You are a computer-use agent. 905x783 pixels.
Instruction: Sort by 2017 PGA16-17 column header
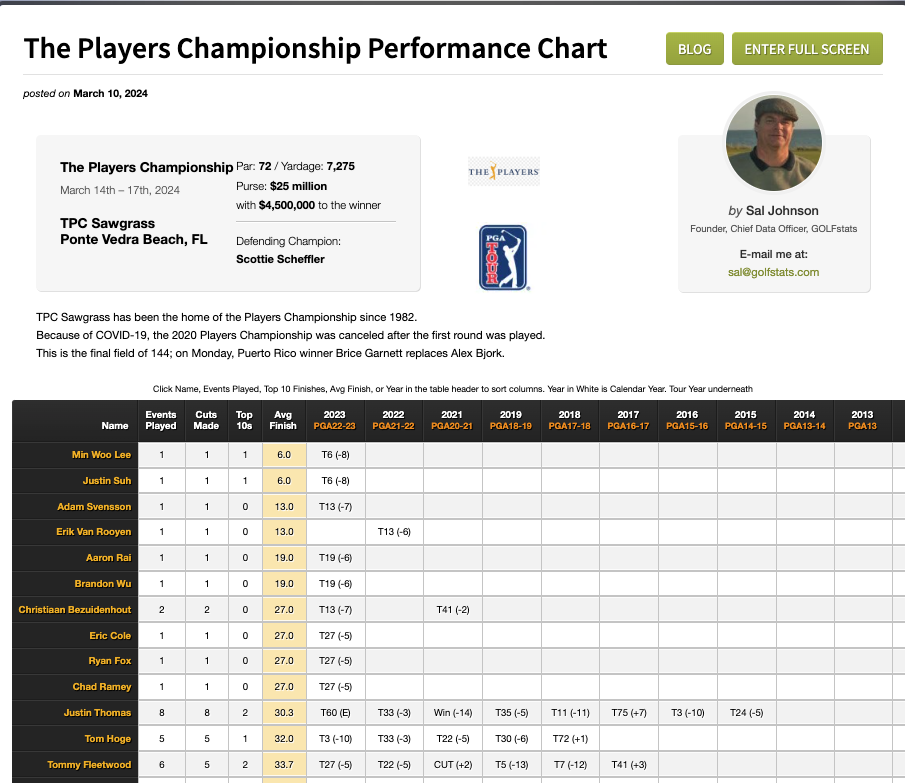click(x=628, y=420)
